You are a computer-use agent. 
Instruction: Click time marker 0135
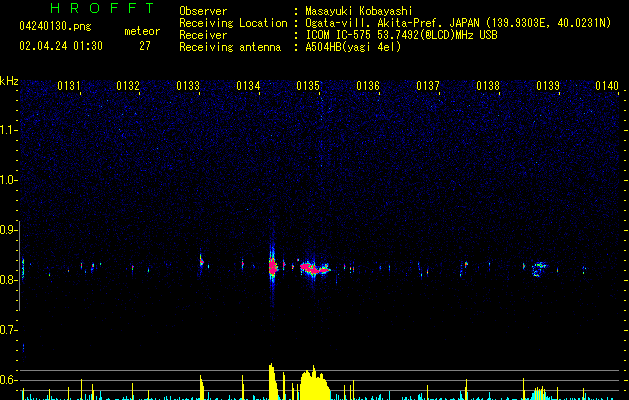pos(308,86)
